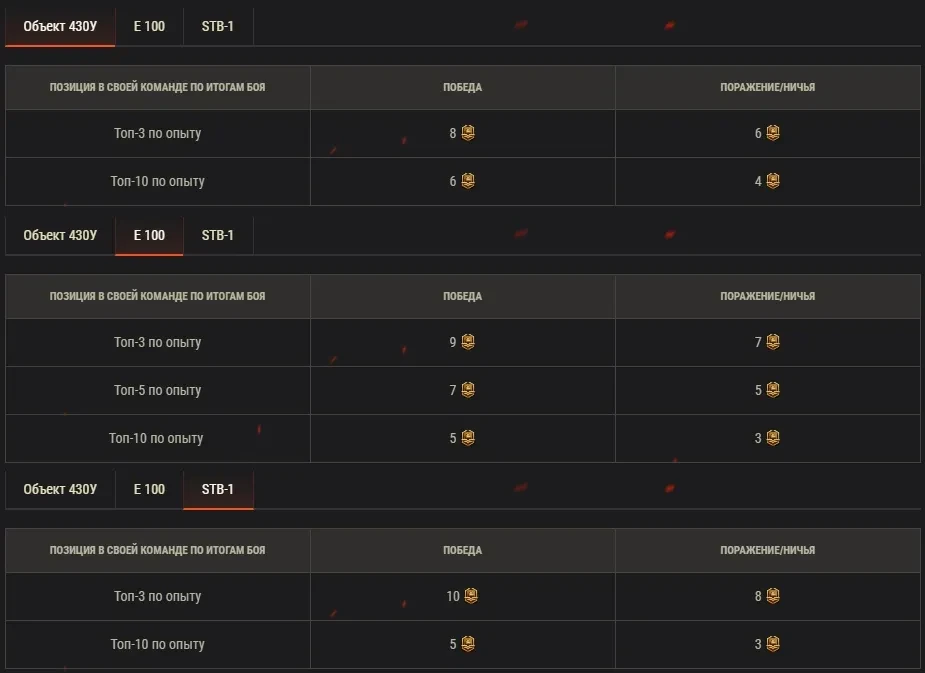
Task: Open E 100 tab in the topmost tab bar
Action: (149, 26)
